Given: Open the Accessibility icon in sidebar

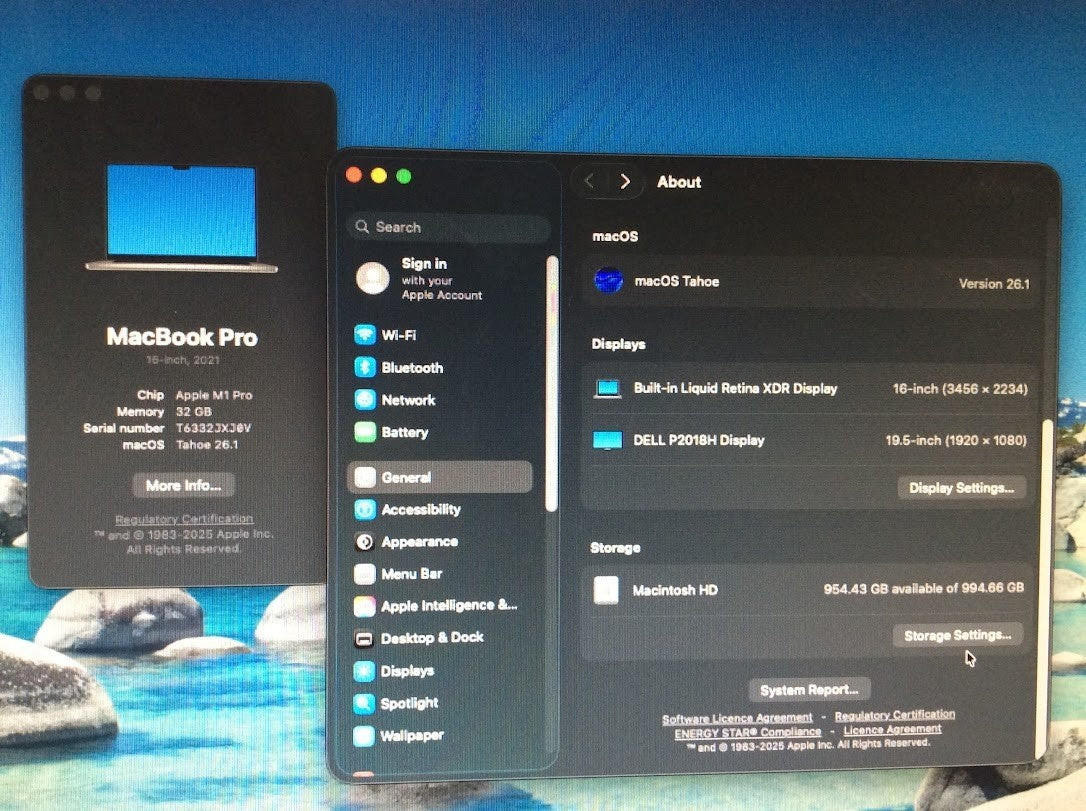Looking at the screenshot, I should pyautogui.click(x=365, y=510).
